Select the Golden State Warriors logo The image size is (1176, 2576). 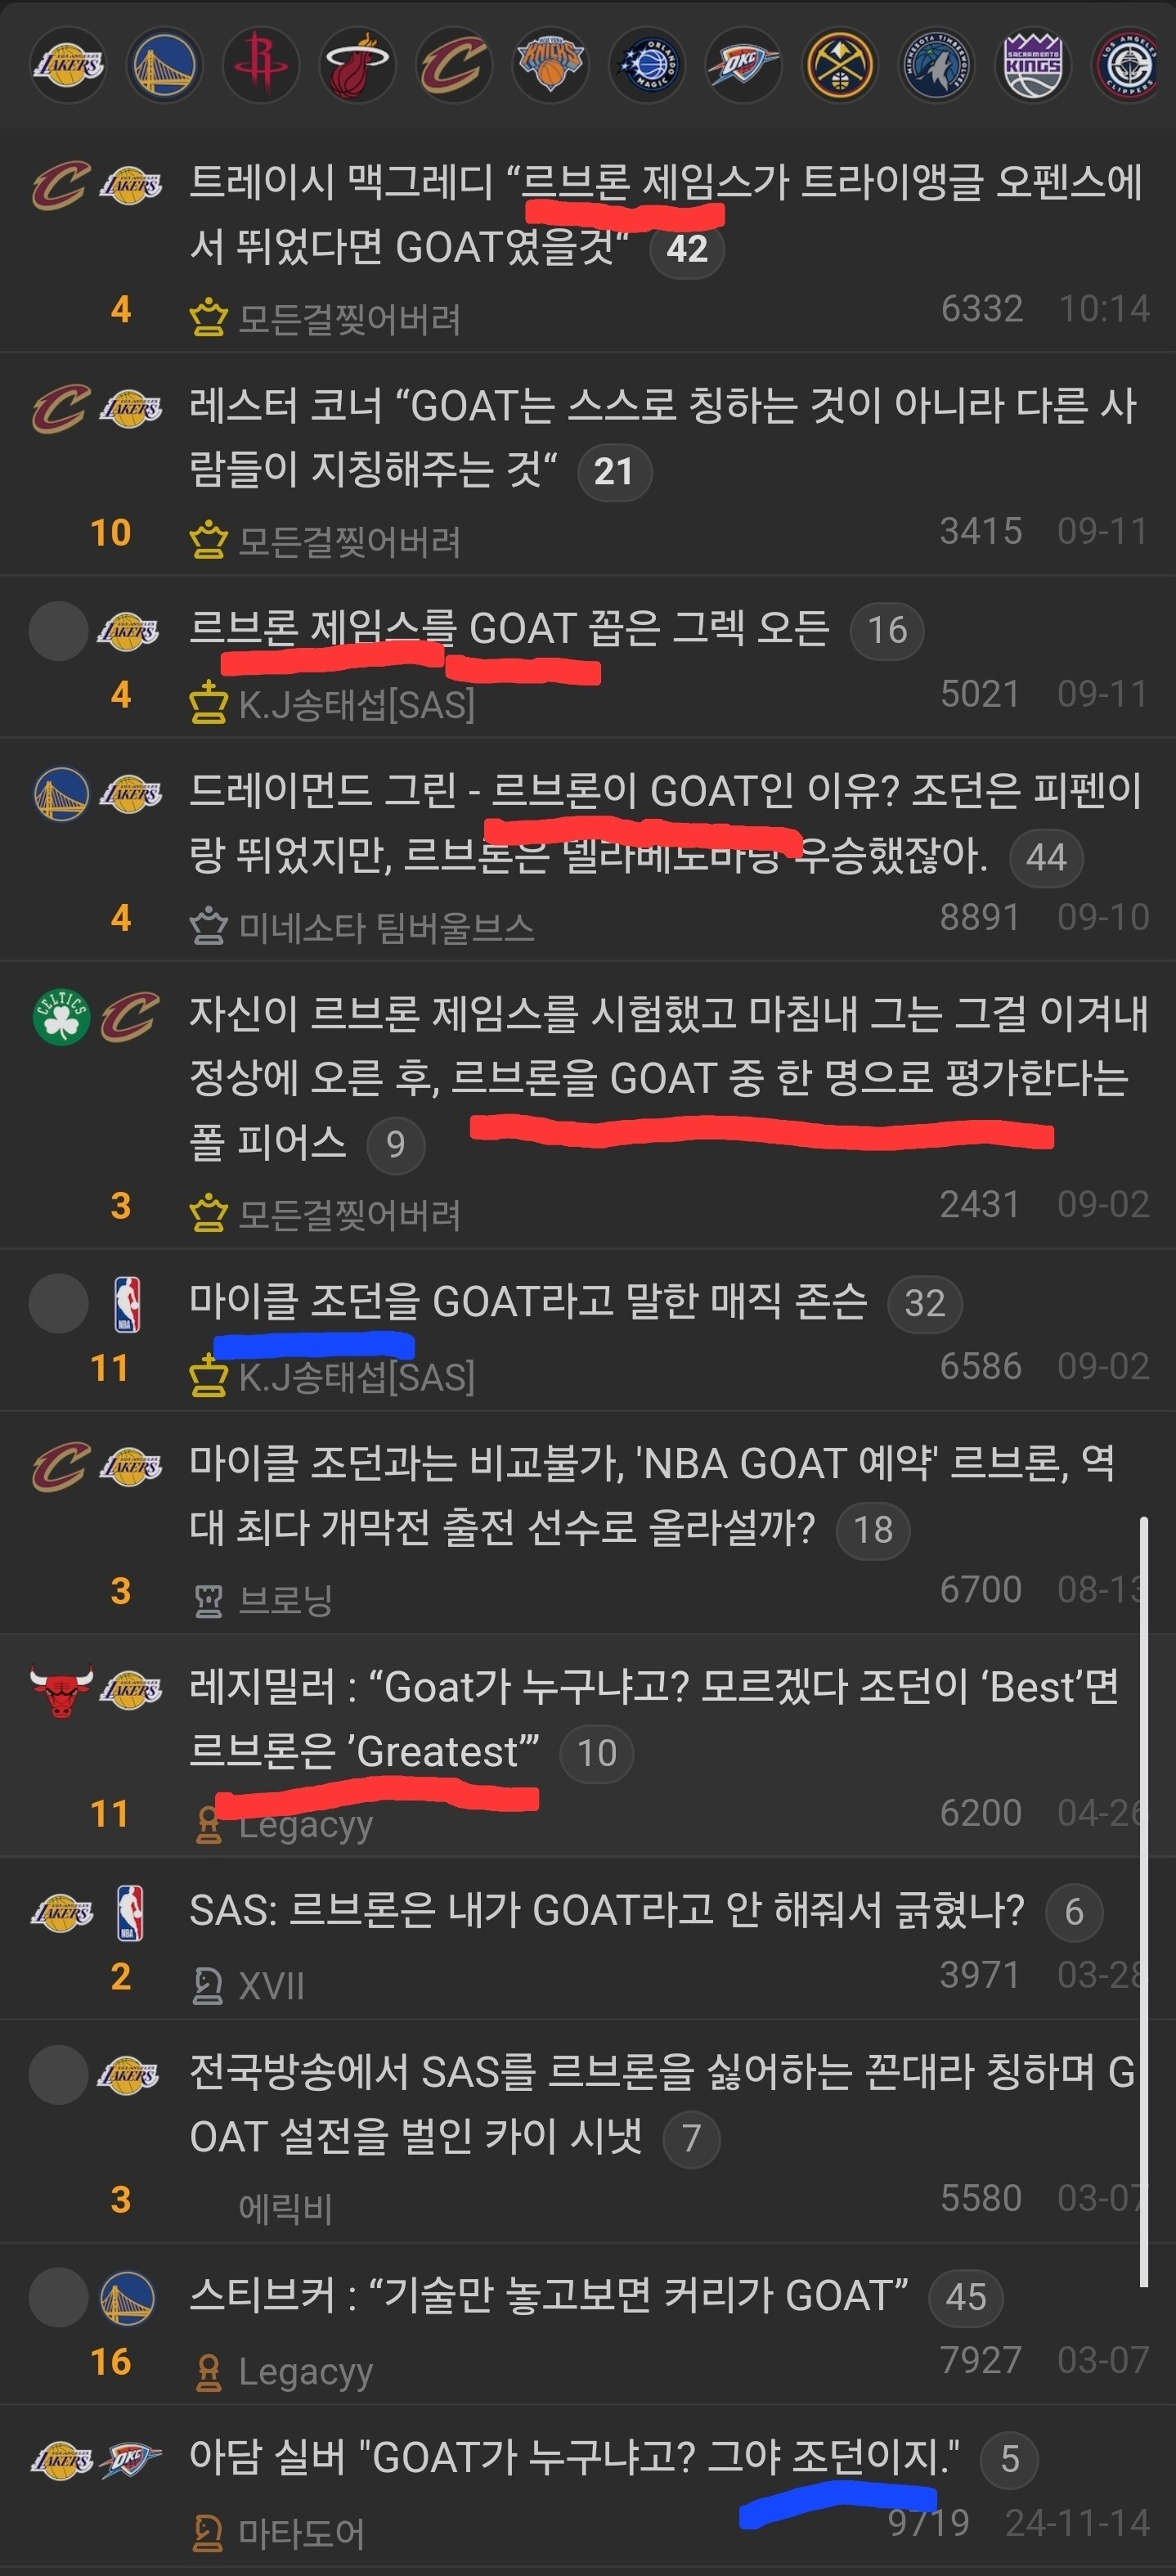(x=164, y=65)
